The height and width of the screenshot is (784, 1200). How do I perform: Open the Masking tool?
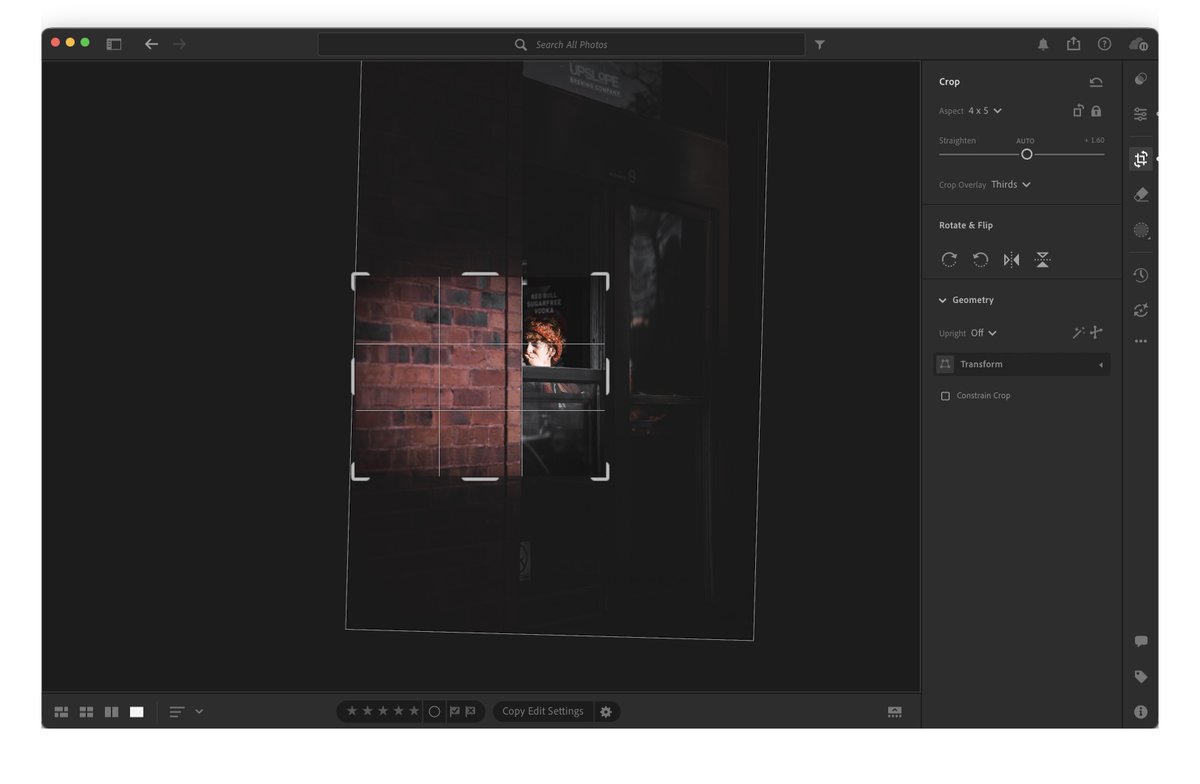tap(1140, 230)
